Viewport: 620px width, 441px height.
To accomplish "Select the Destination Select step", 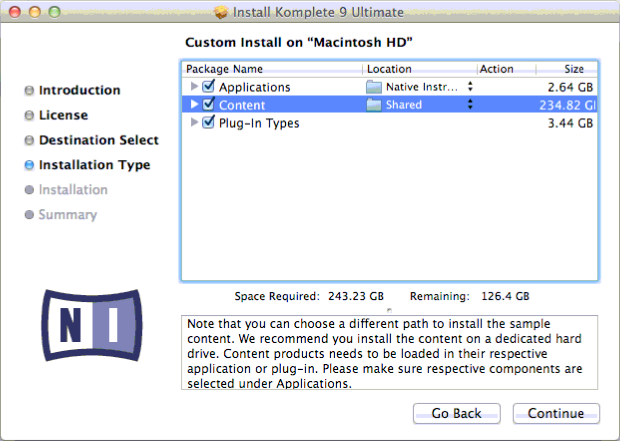I will tap(98, 140).
